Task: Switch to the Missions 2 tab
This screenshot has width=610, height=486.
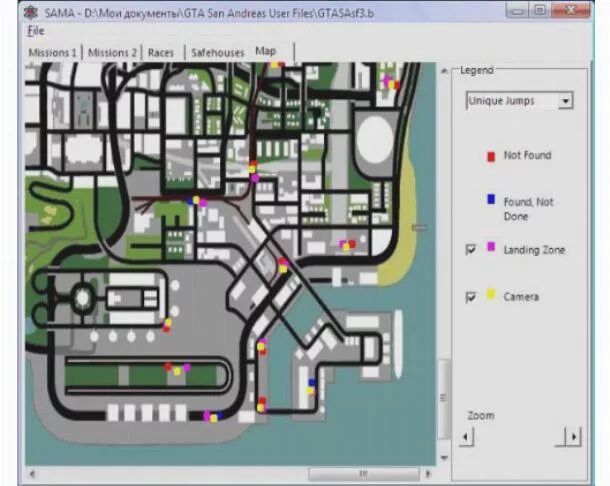Action: 112,53
